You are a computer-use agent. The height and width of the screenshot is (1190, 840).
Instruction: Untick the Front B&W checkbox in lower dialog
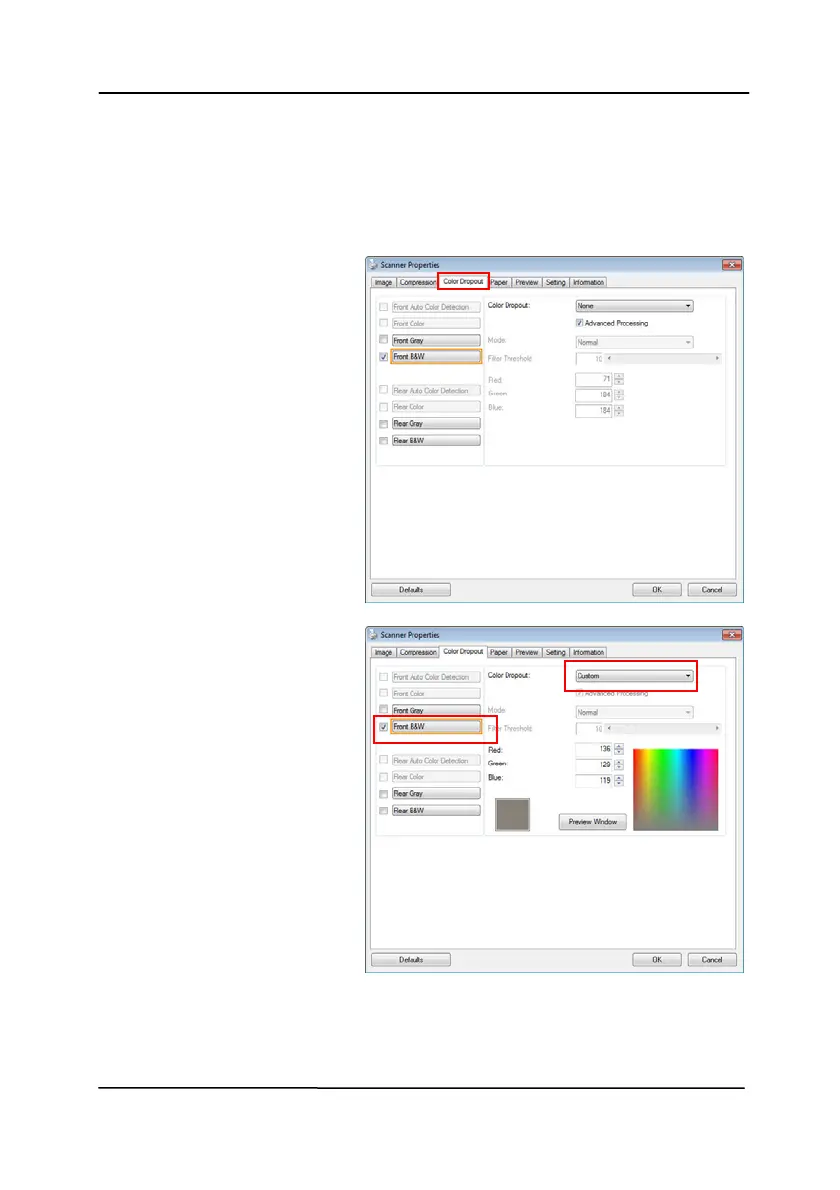point(383,726)
